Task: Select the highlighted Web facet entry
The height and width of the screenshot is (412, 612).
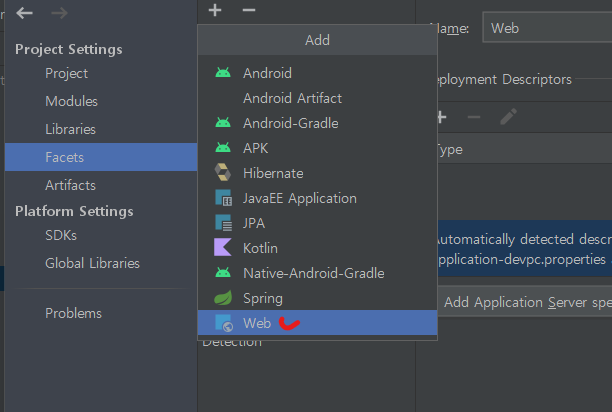Action: 317,323
